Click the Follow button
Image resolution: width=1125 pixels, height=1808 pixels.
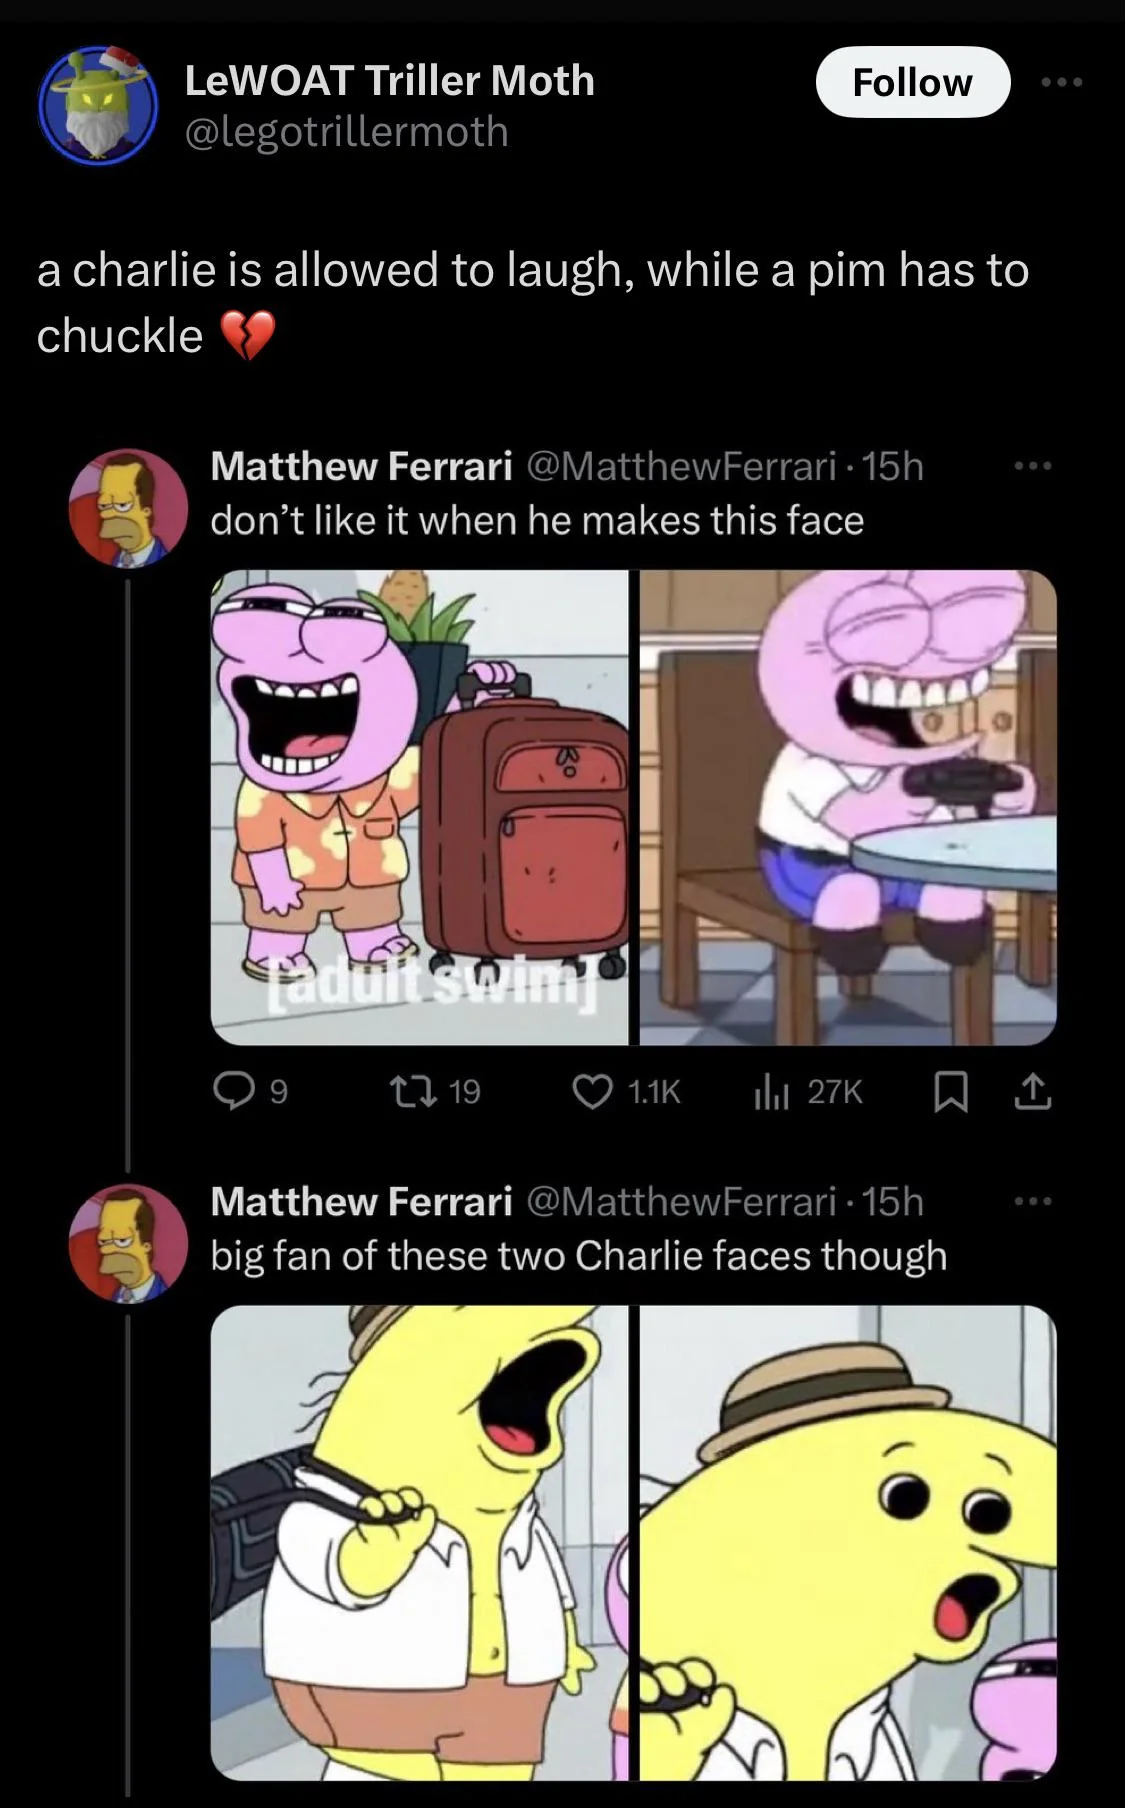pyautogui.click(x=912, y=82)
